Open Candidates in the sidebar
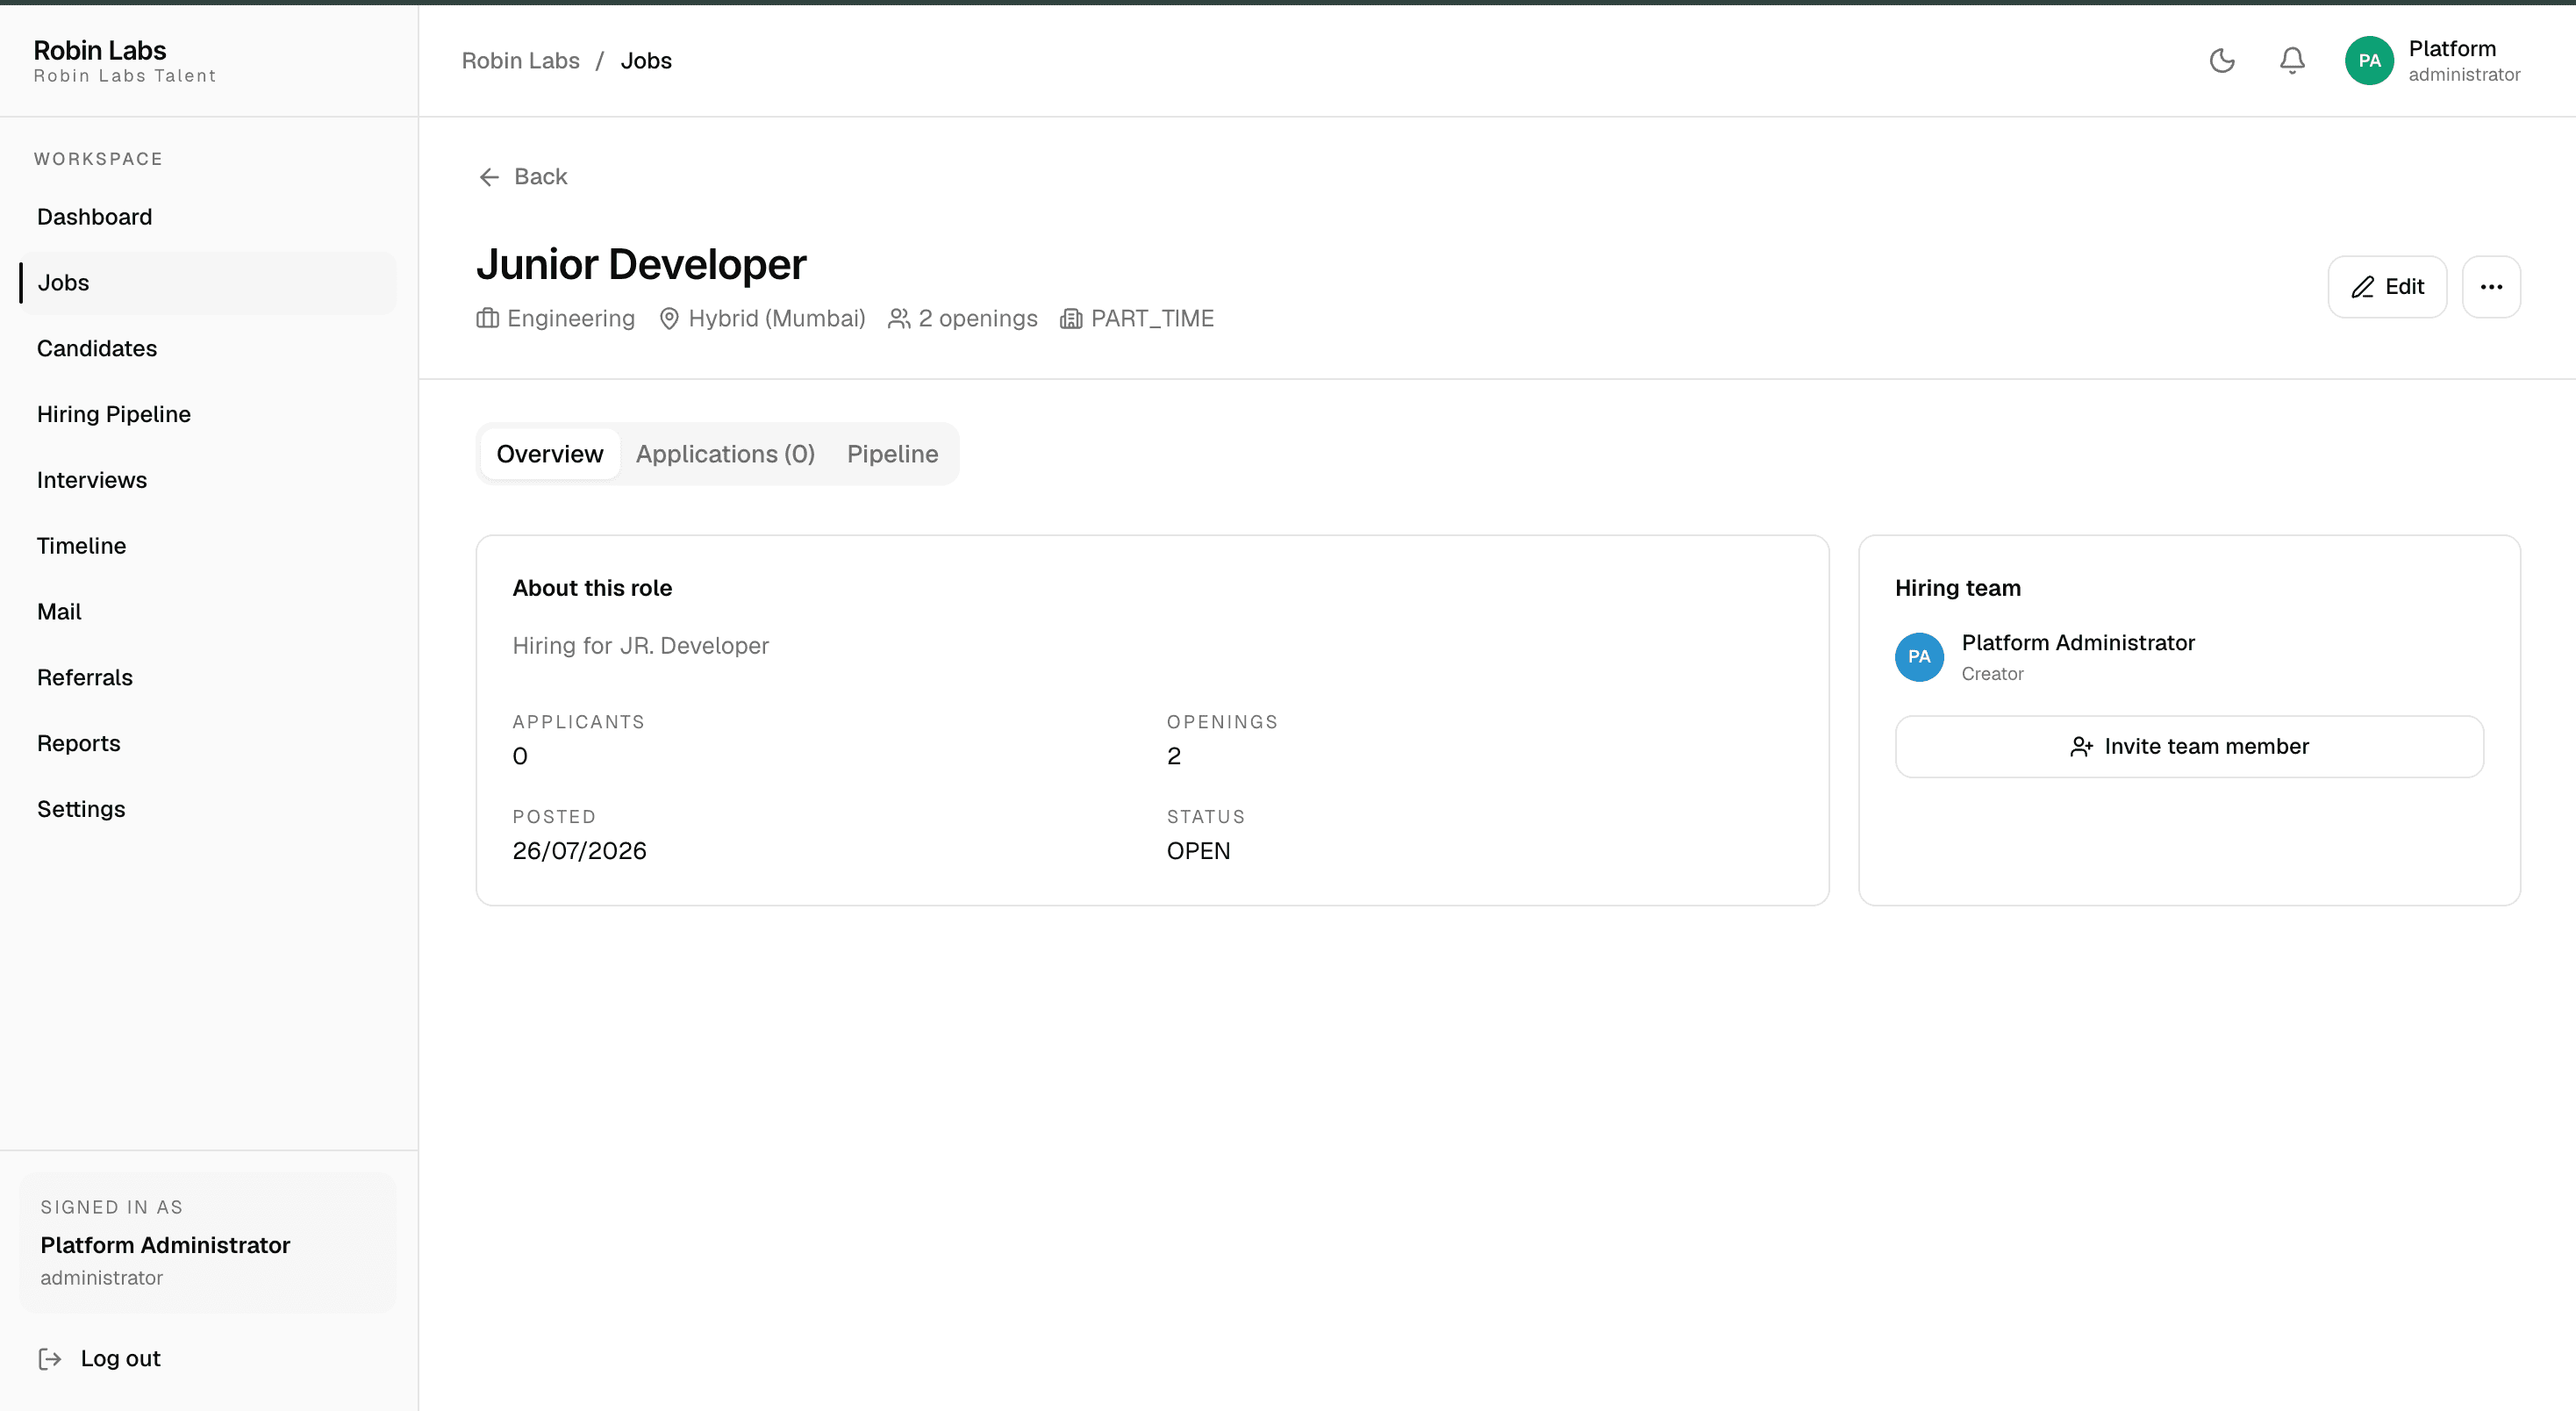 pos(207,349)
